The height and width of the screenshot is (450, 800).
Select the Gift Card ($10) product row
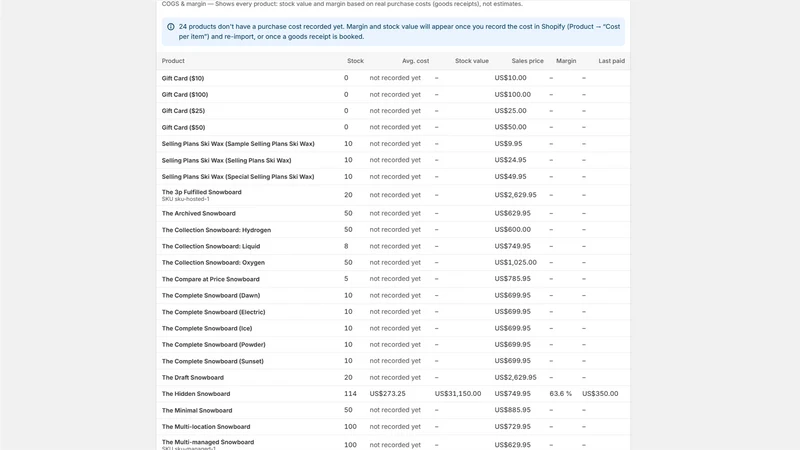tap(393, 78)
